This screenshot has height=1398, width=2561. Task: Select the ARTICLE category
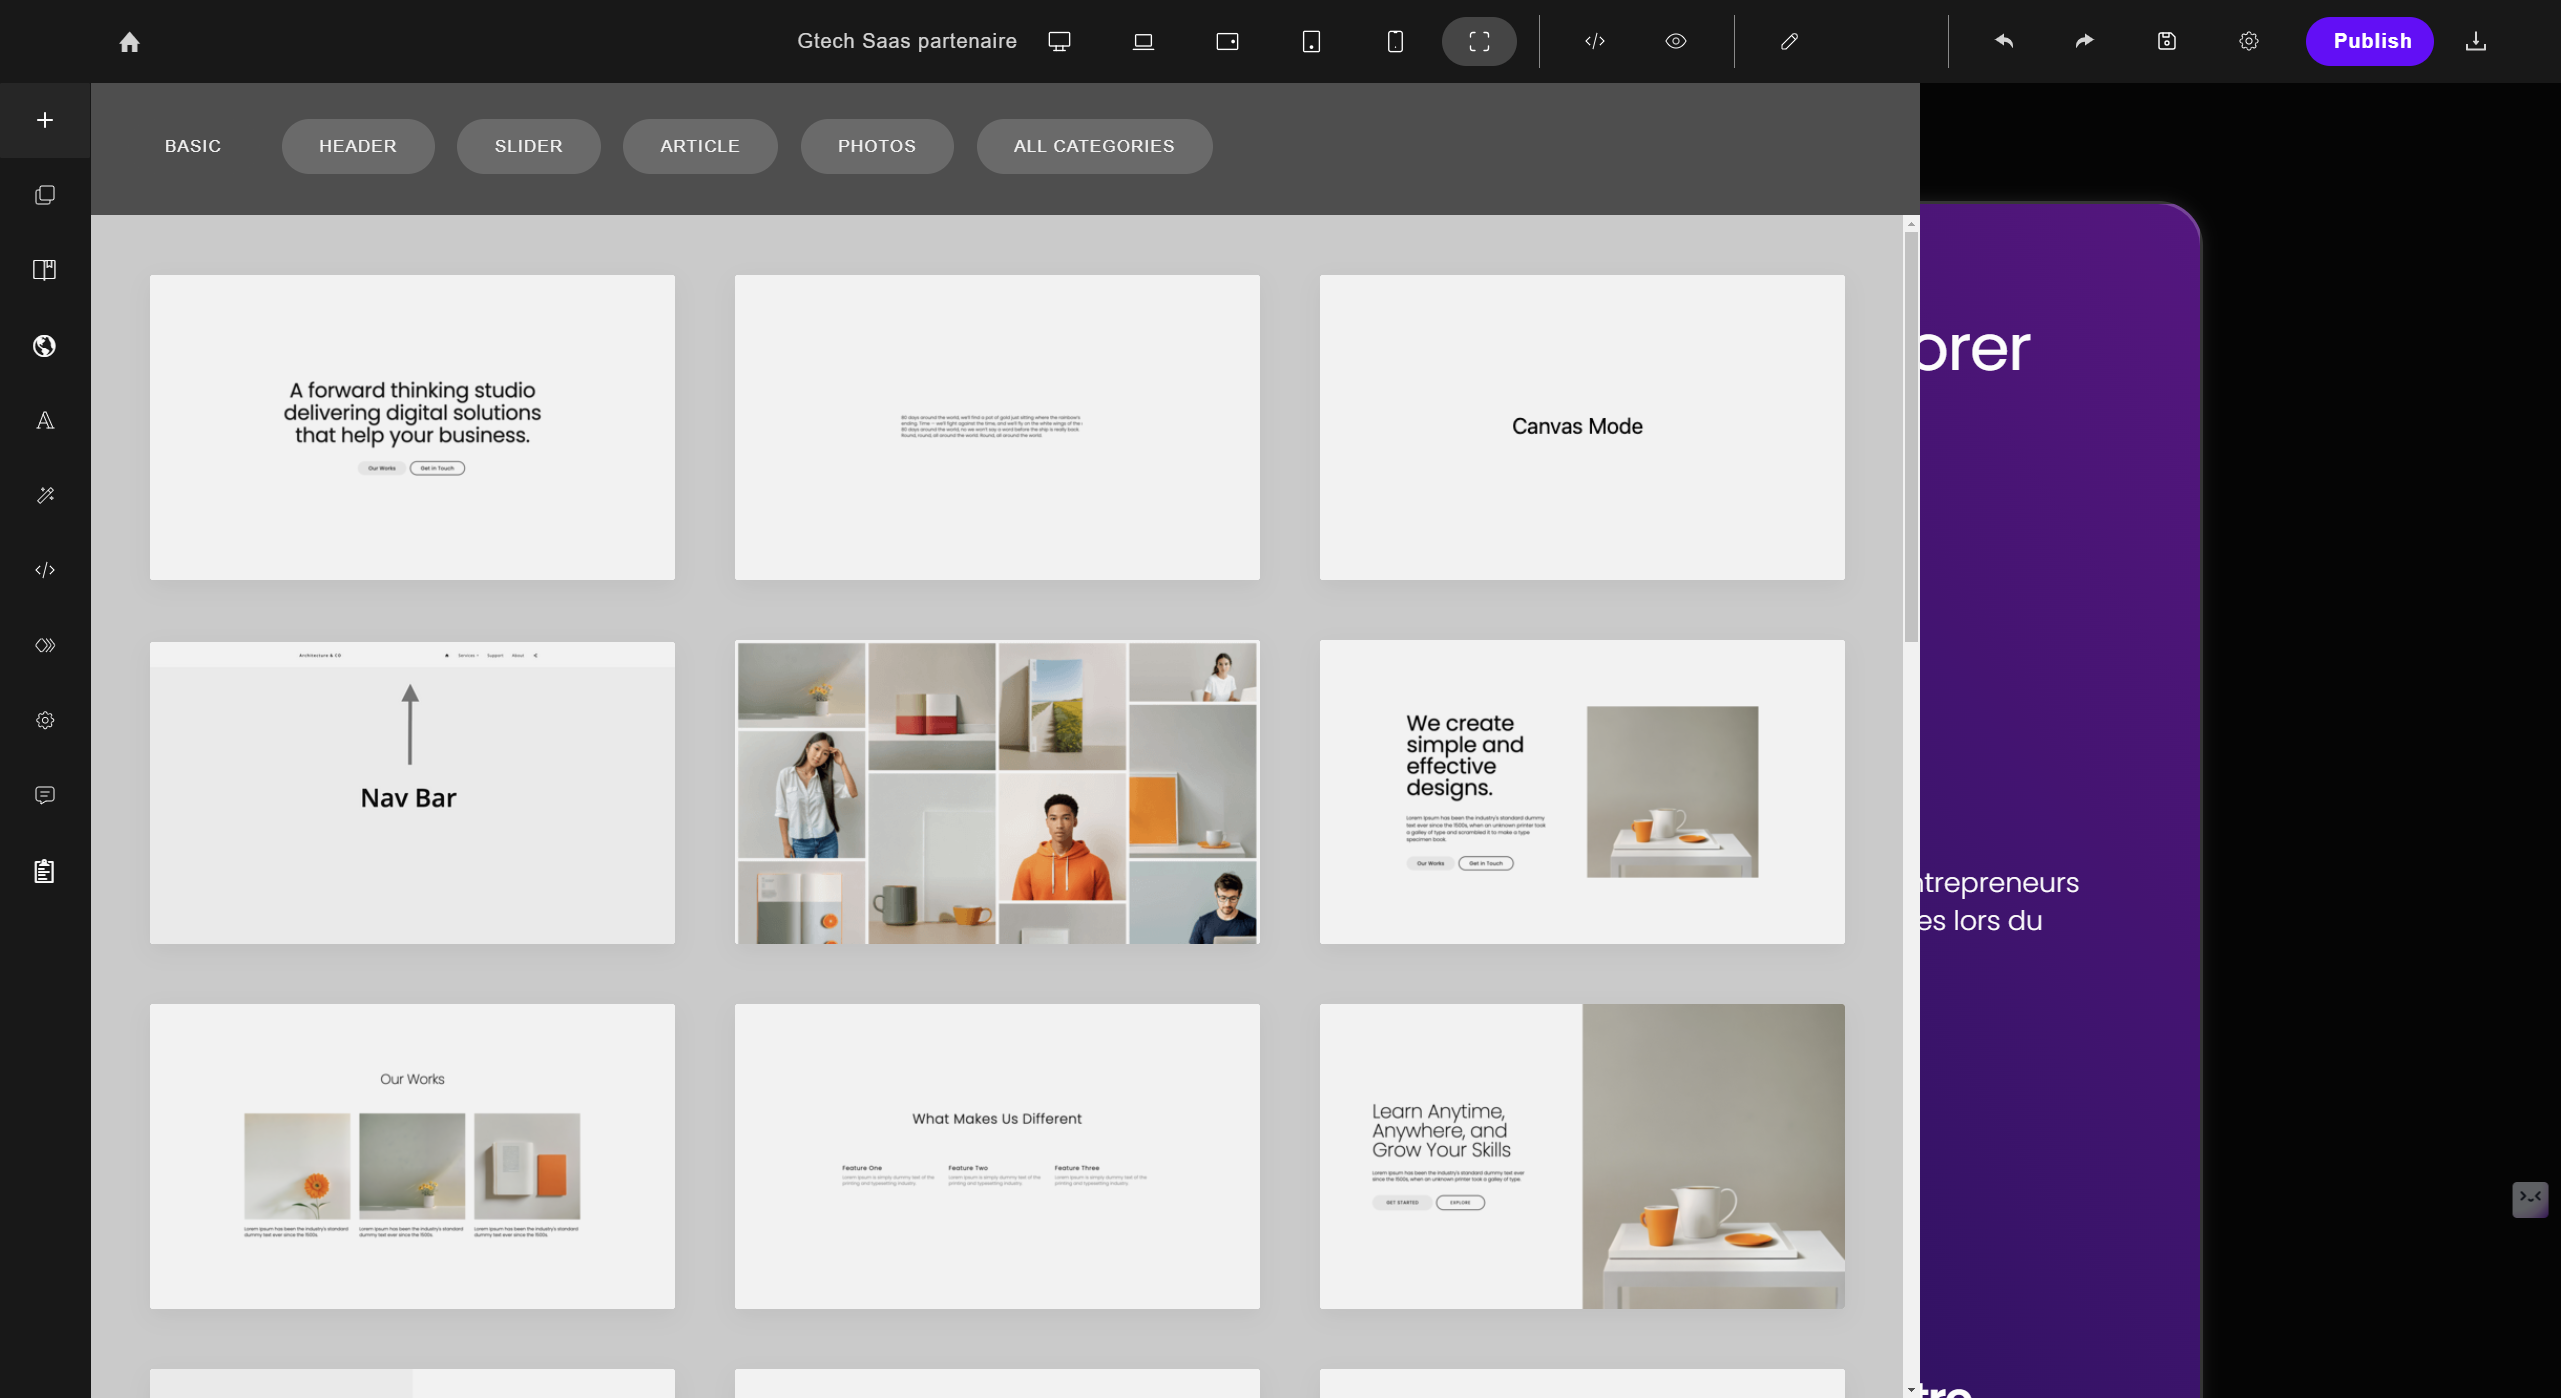[700, 146]
